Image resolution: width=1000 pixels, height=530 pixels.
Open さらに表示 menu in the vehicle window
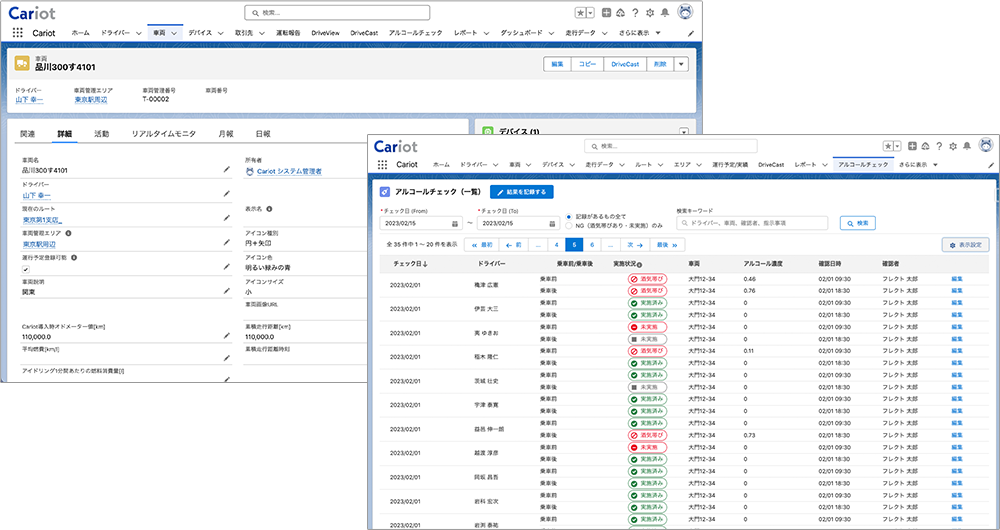coord(640,33)
